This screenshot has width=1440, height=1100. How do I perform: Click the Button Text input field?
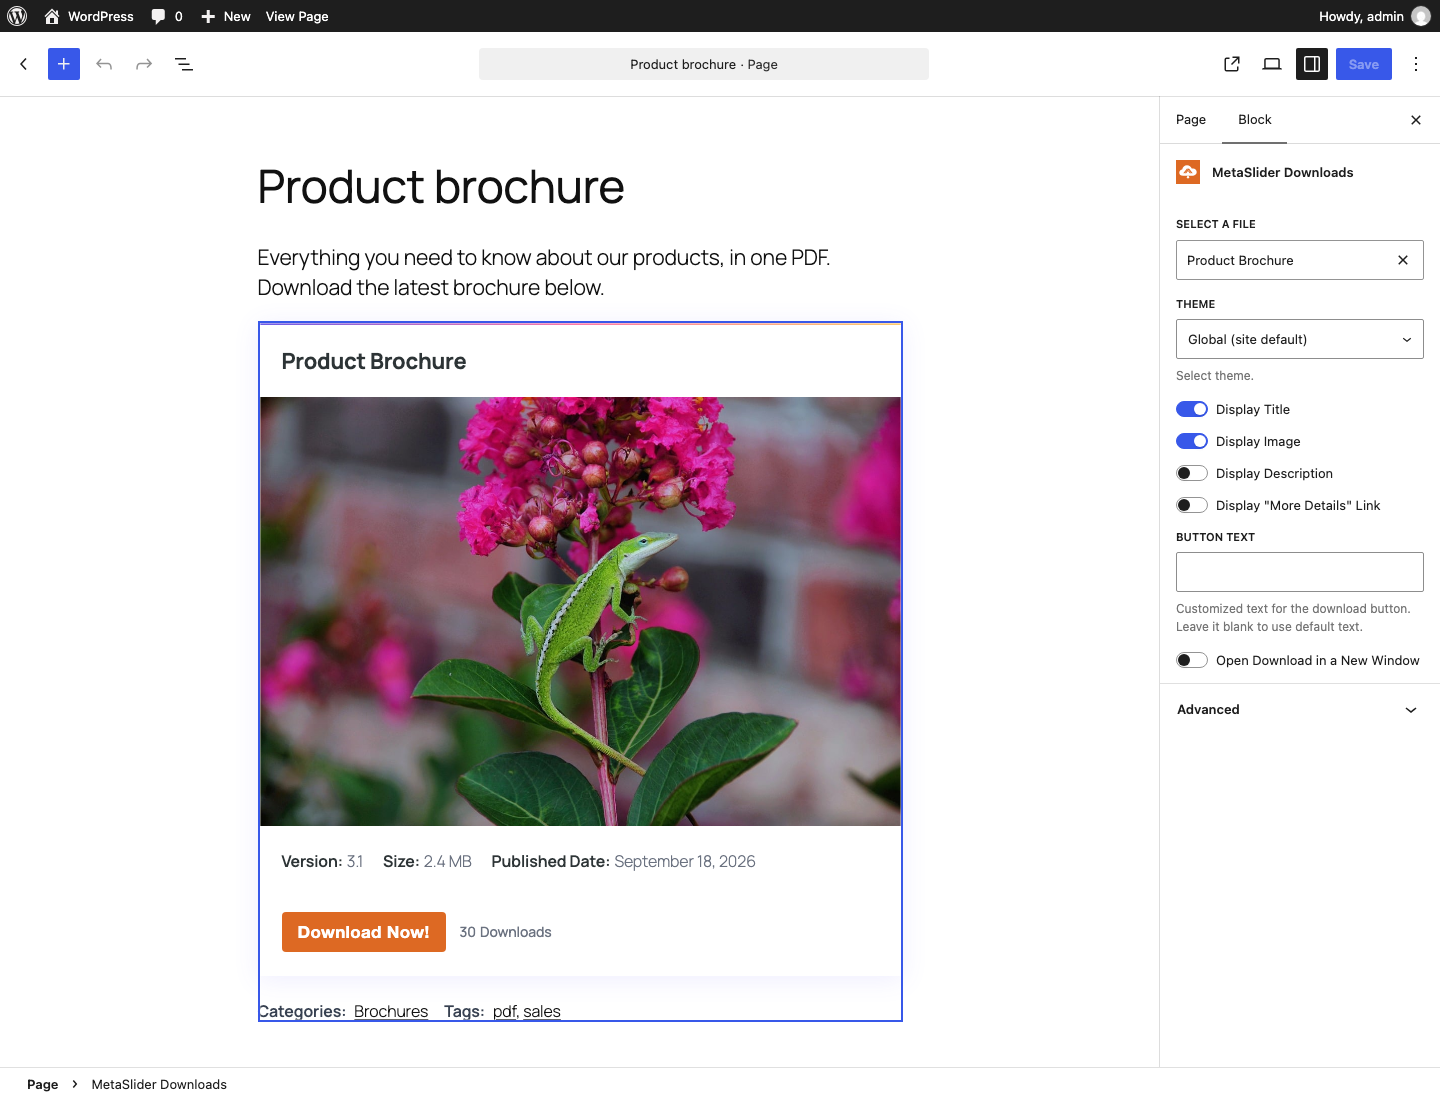coord(1300,572)
